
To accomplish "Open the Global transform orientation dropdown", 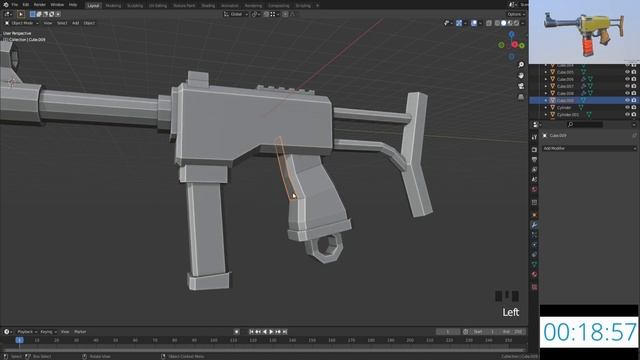I will pos(236,14).
